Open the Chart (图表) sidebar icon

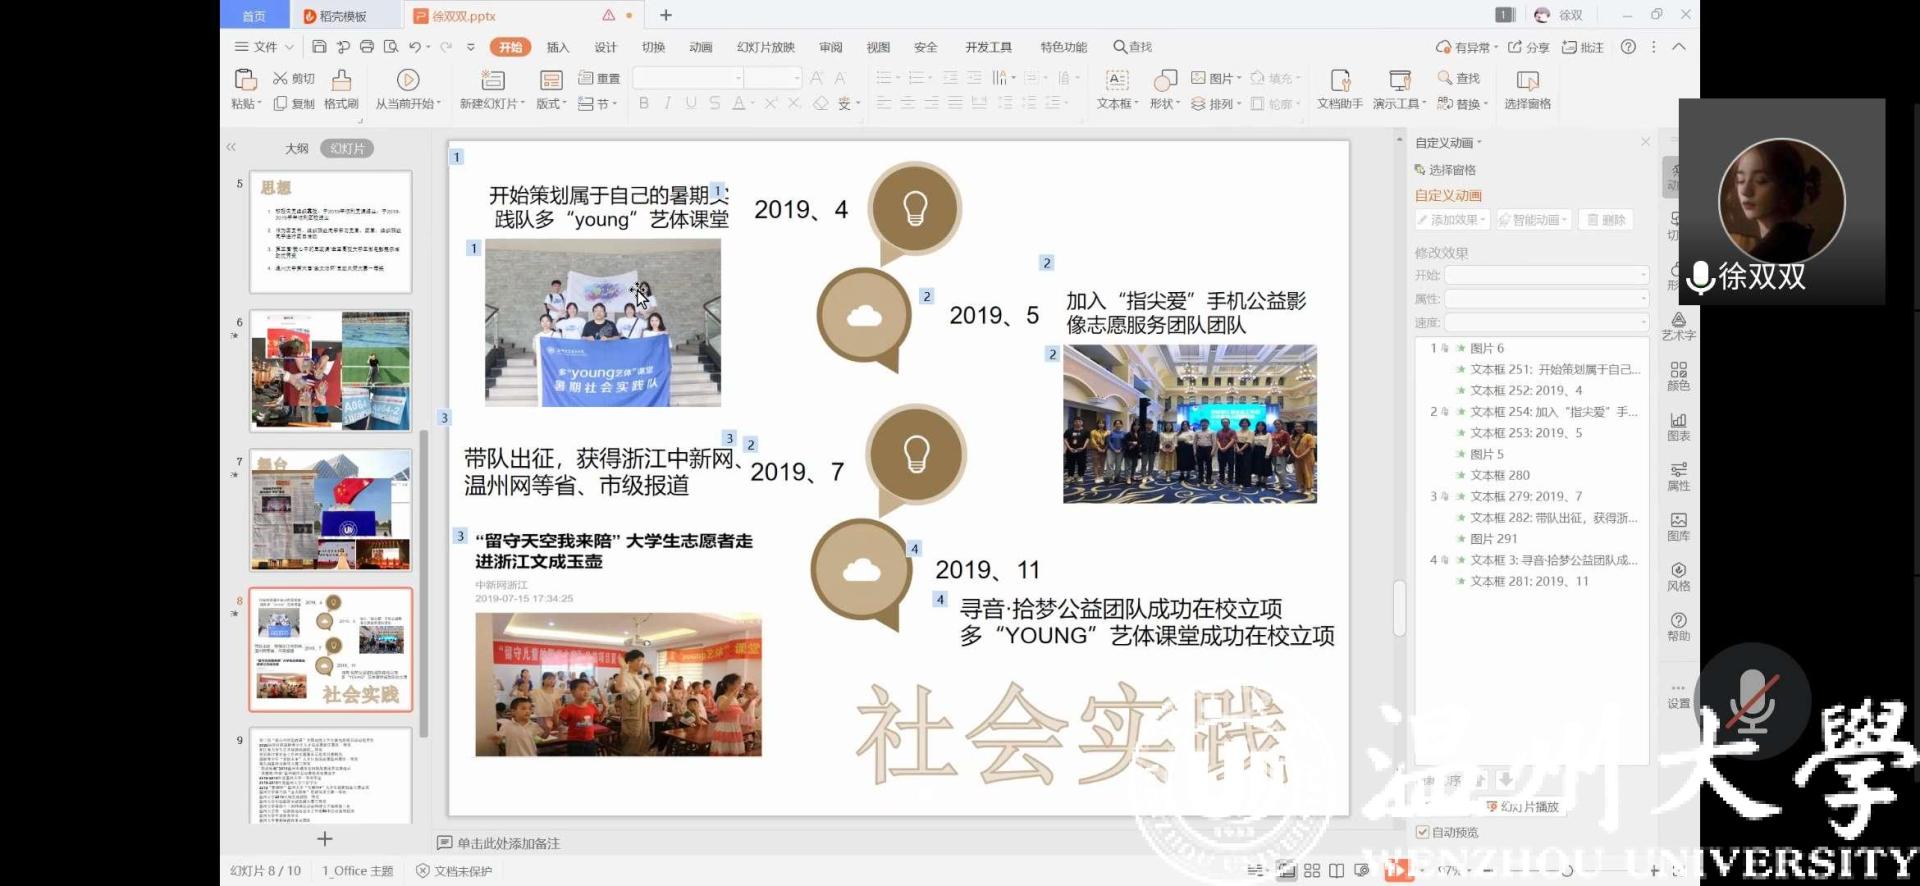coord(1678,427)
